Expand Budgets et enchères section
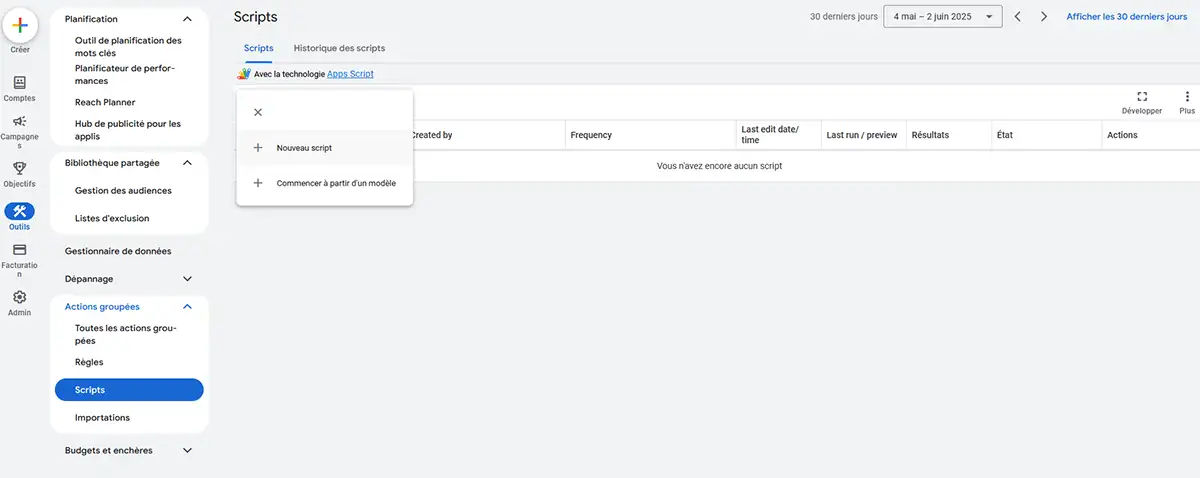The height and width of the screenshot is (478, 1200). click(187, 451)
